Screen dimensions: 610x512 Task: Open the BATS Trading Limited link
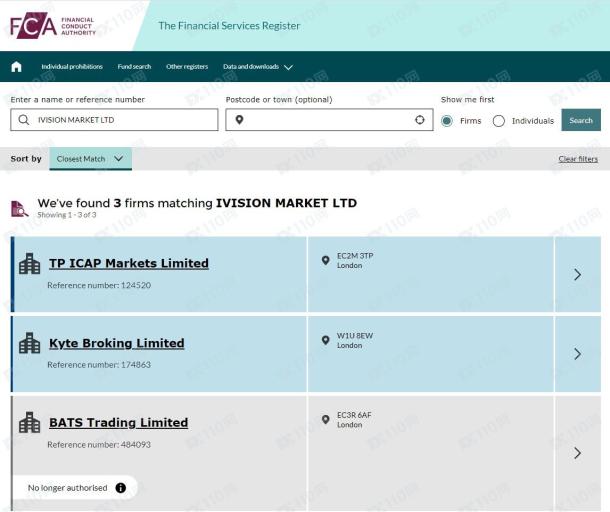[119, 423]
